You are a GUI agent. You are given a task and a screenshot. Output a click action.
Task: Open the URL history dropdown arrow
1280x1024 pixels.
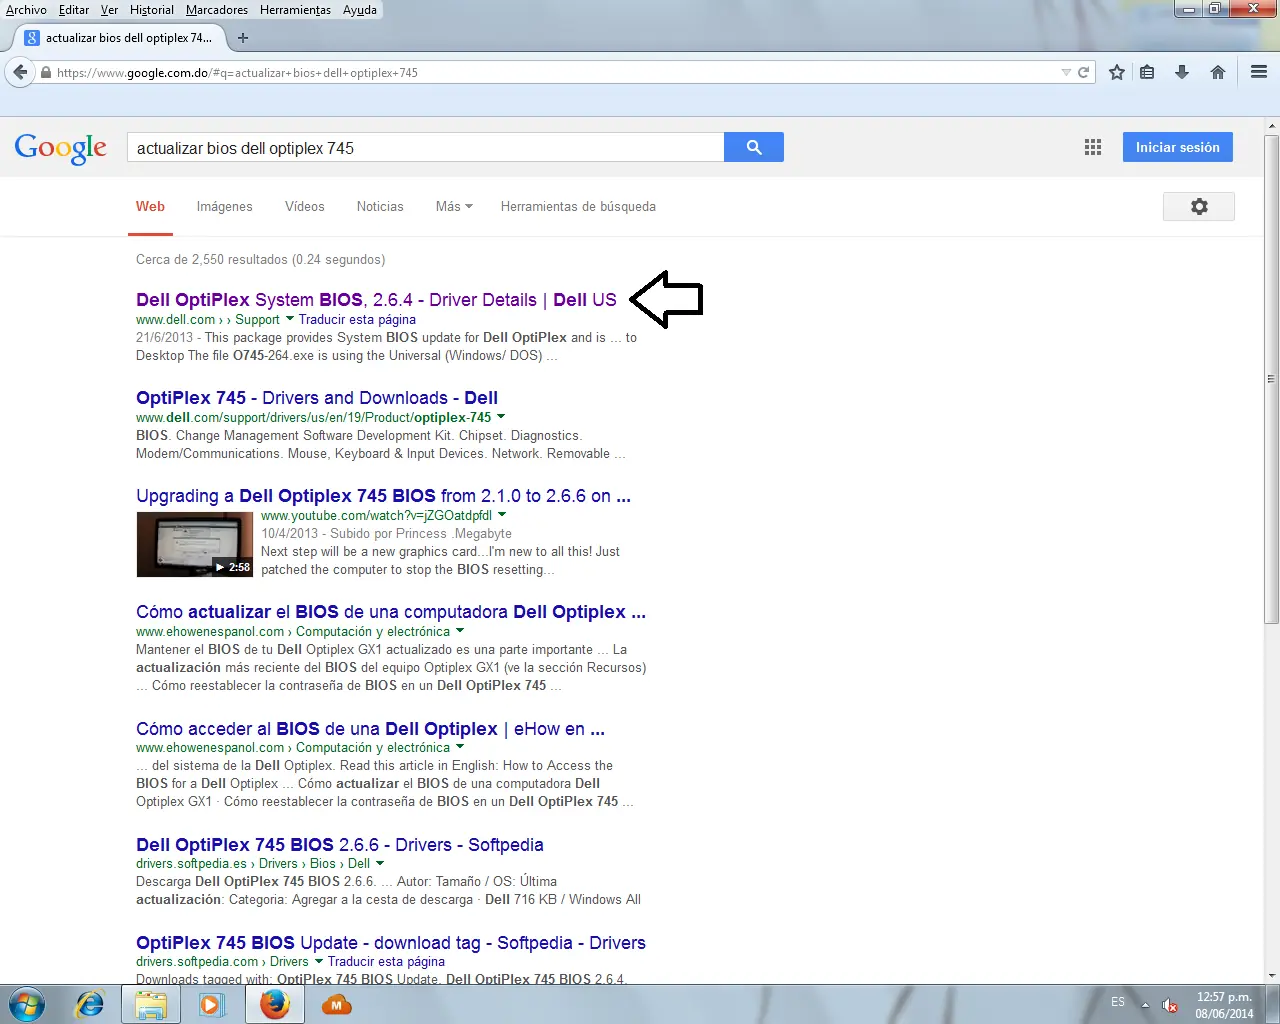tap(1066, 72)
